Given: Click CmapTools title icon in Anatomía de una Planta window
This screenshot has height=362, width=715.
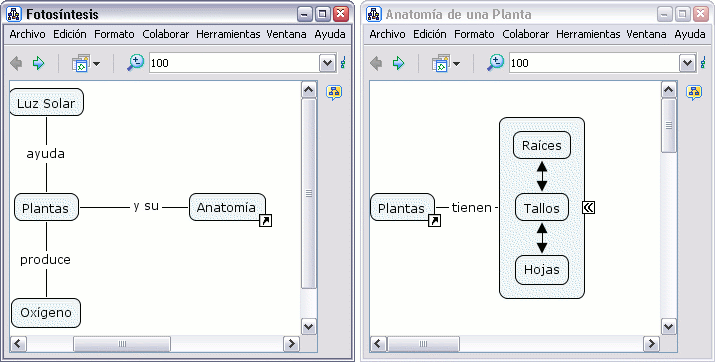Looking at the screenshot, I should coord(374,14).
